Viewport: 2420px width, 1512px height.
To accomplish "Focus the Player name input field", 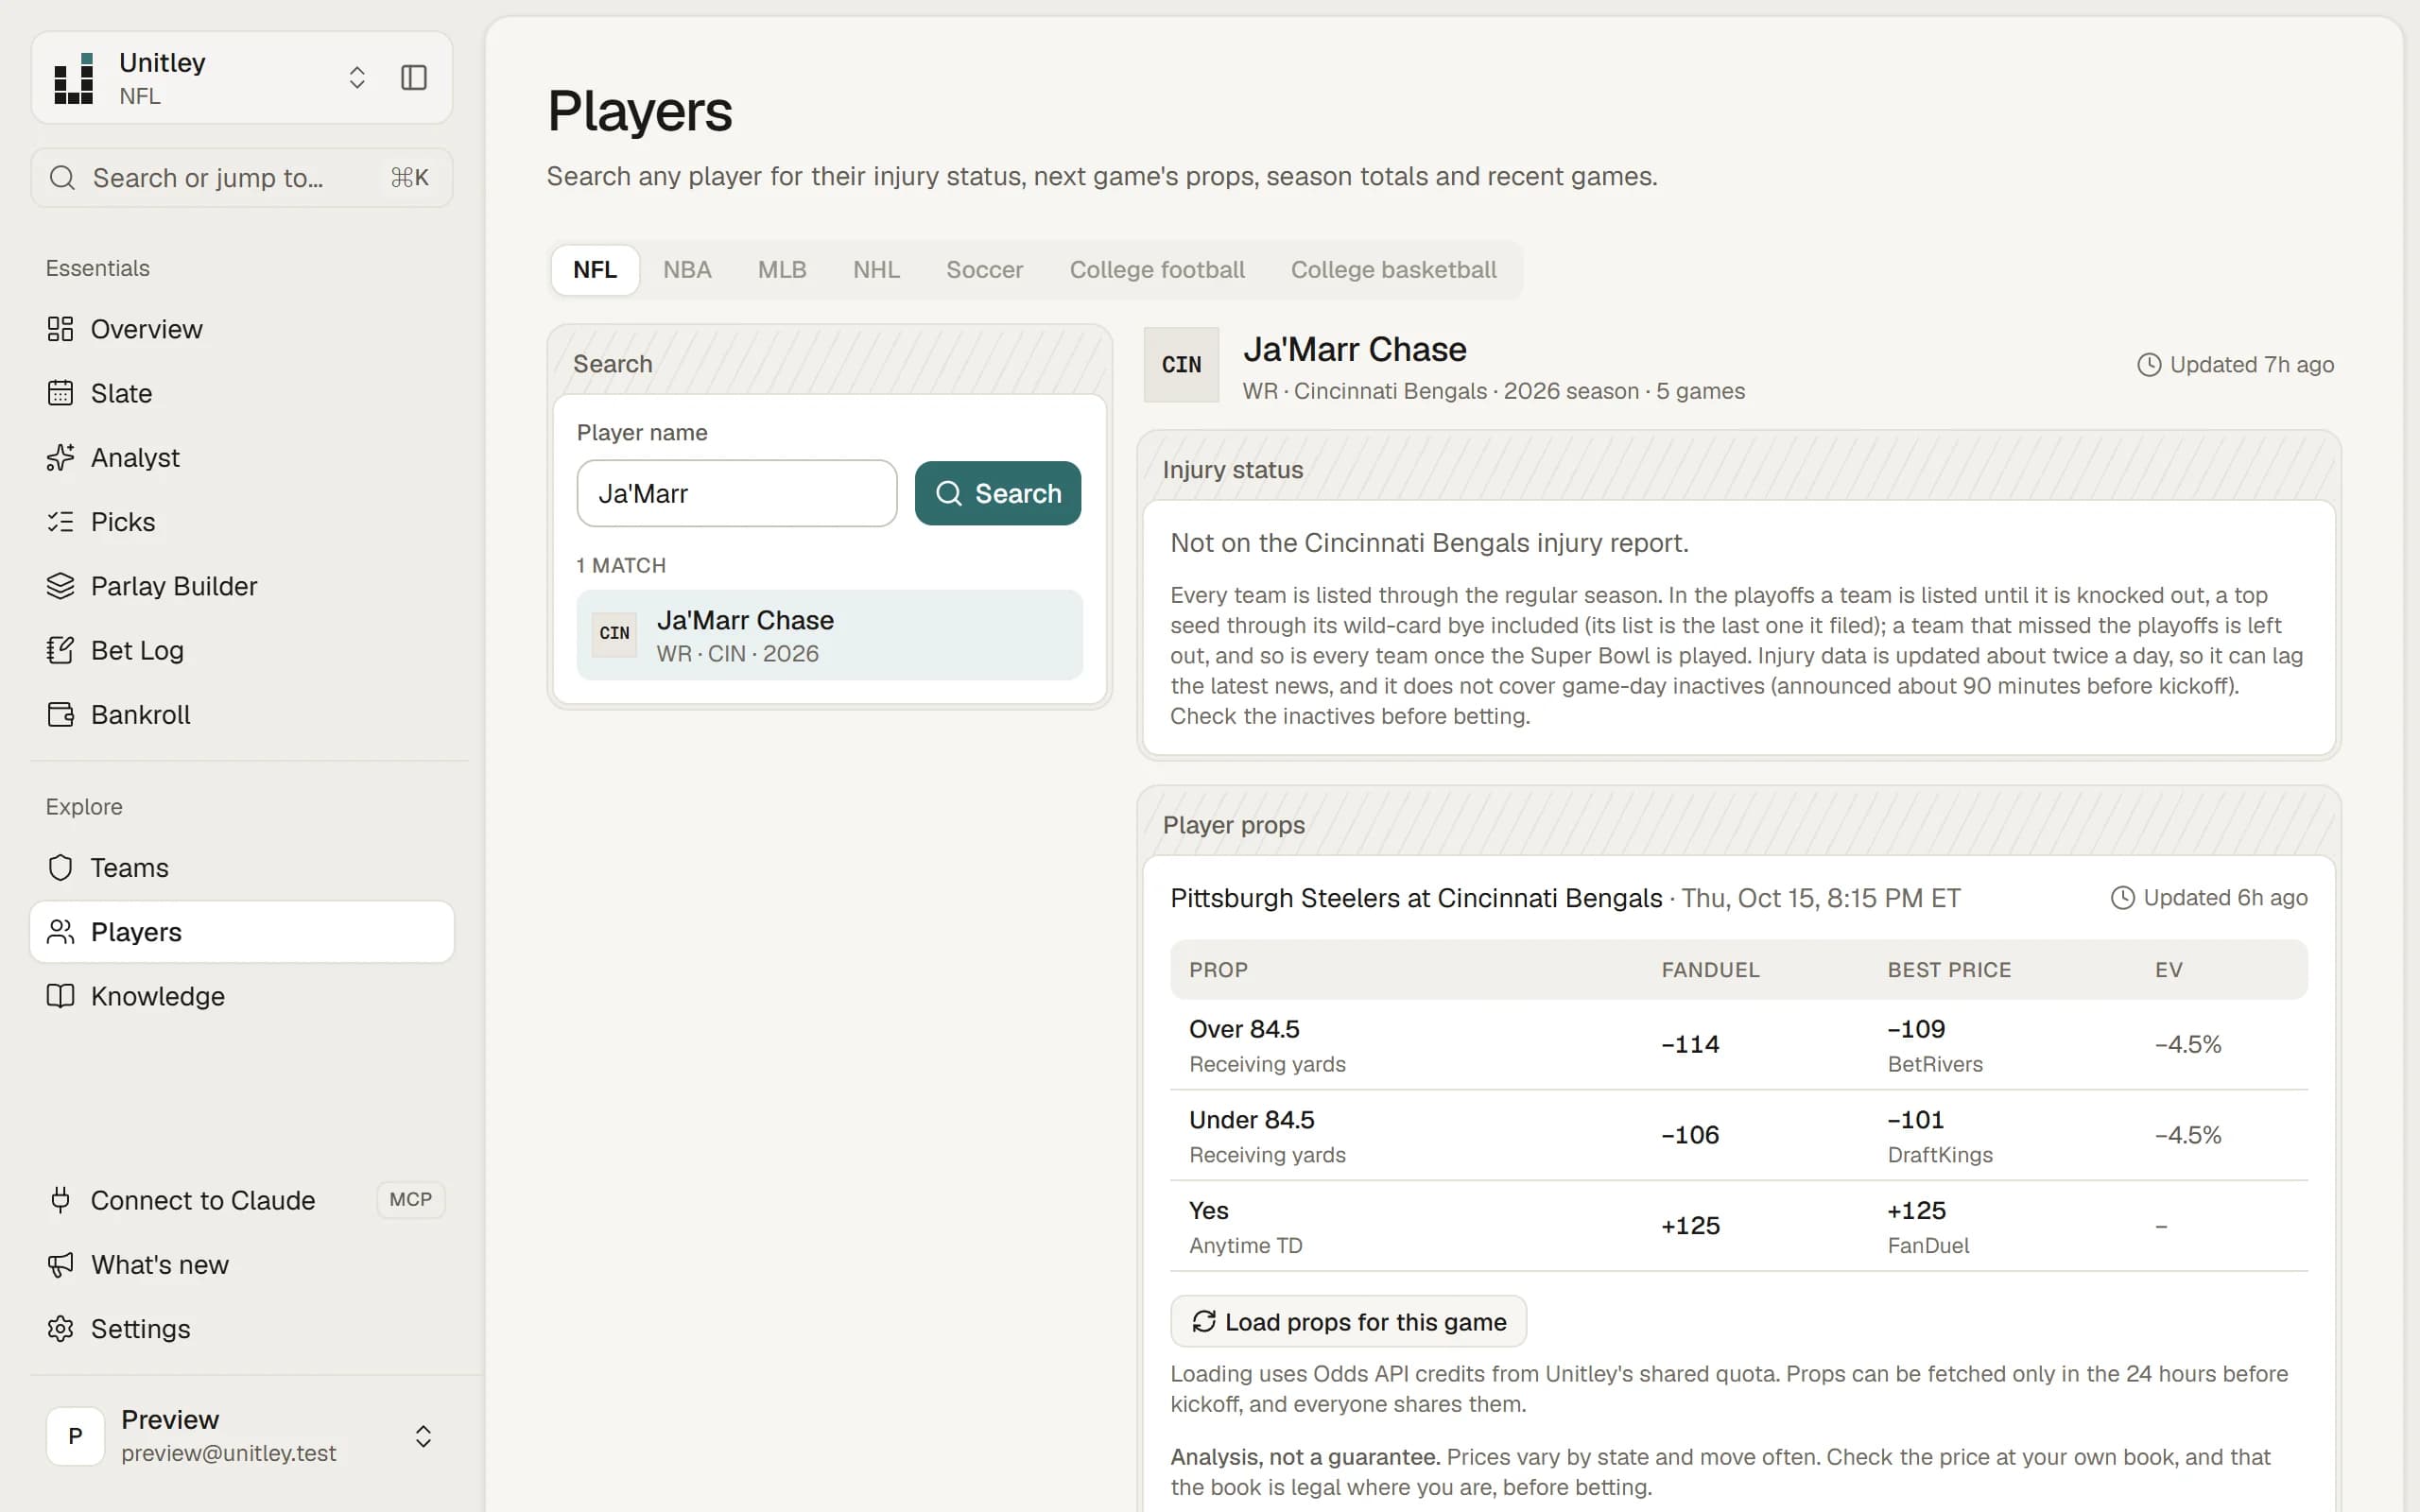I will point(737,493).
